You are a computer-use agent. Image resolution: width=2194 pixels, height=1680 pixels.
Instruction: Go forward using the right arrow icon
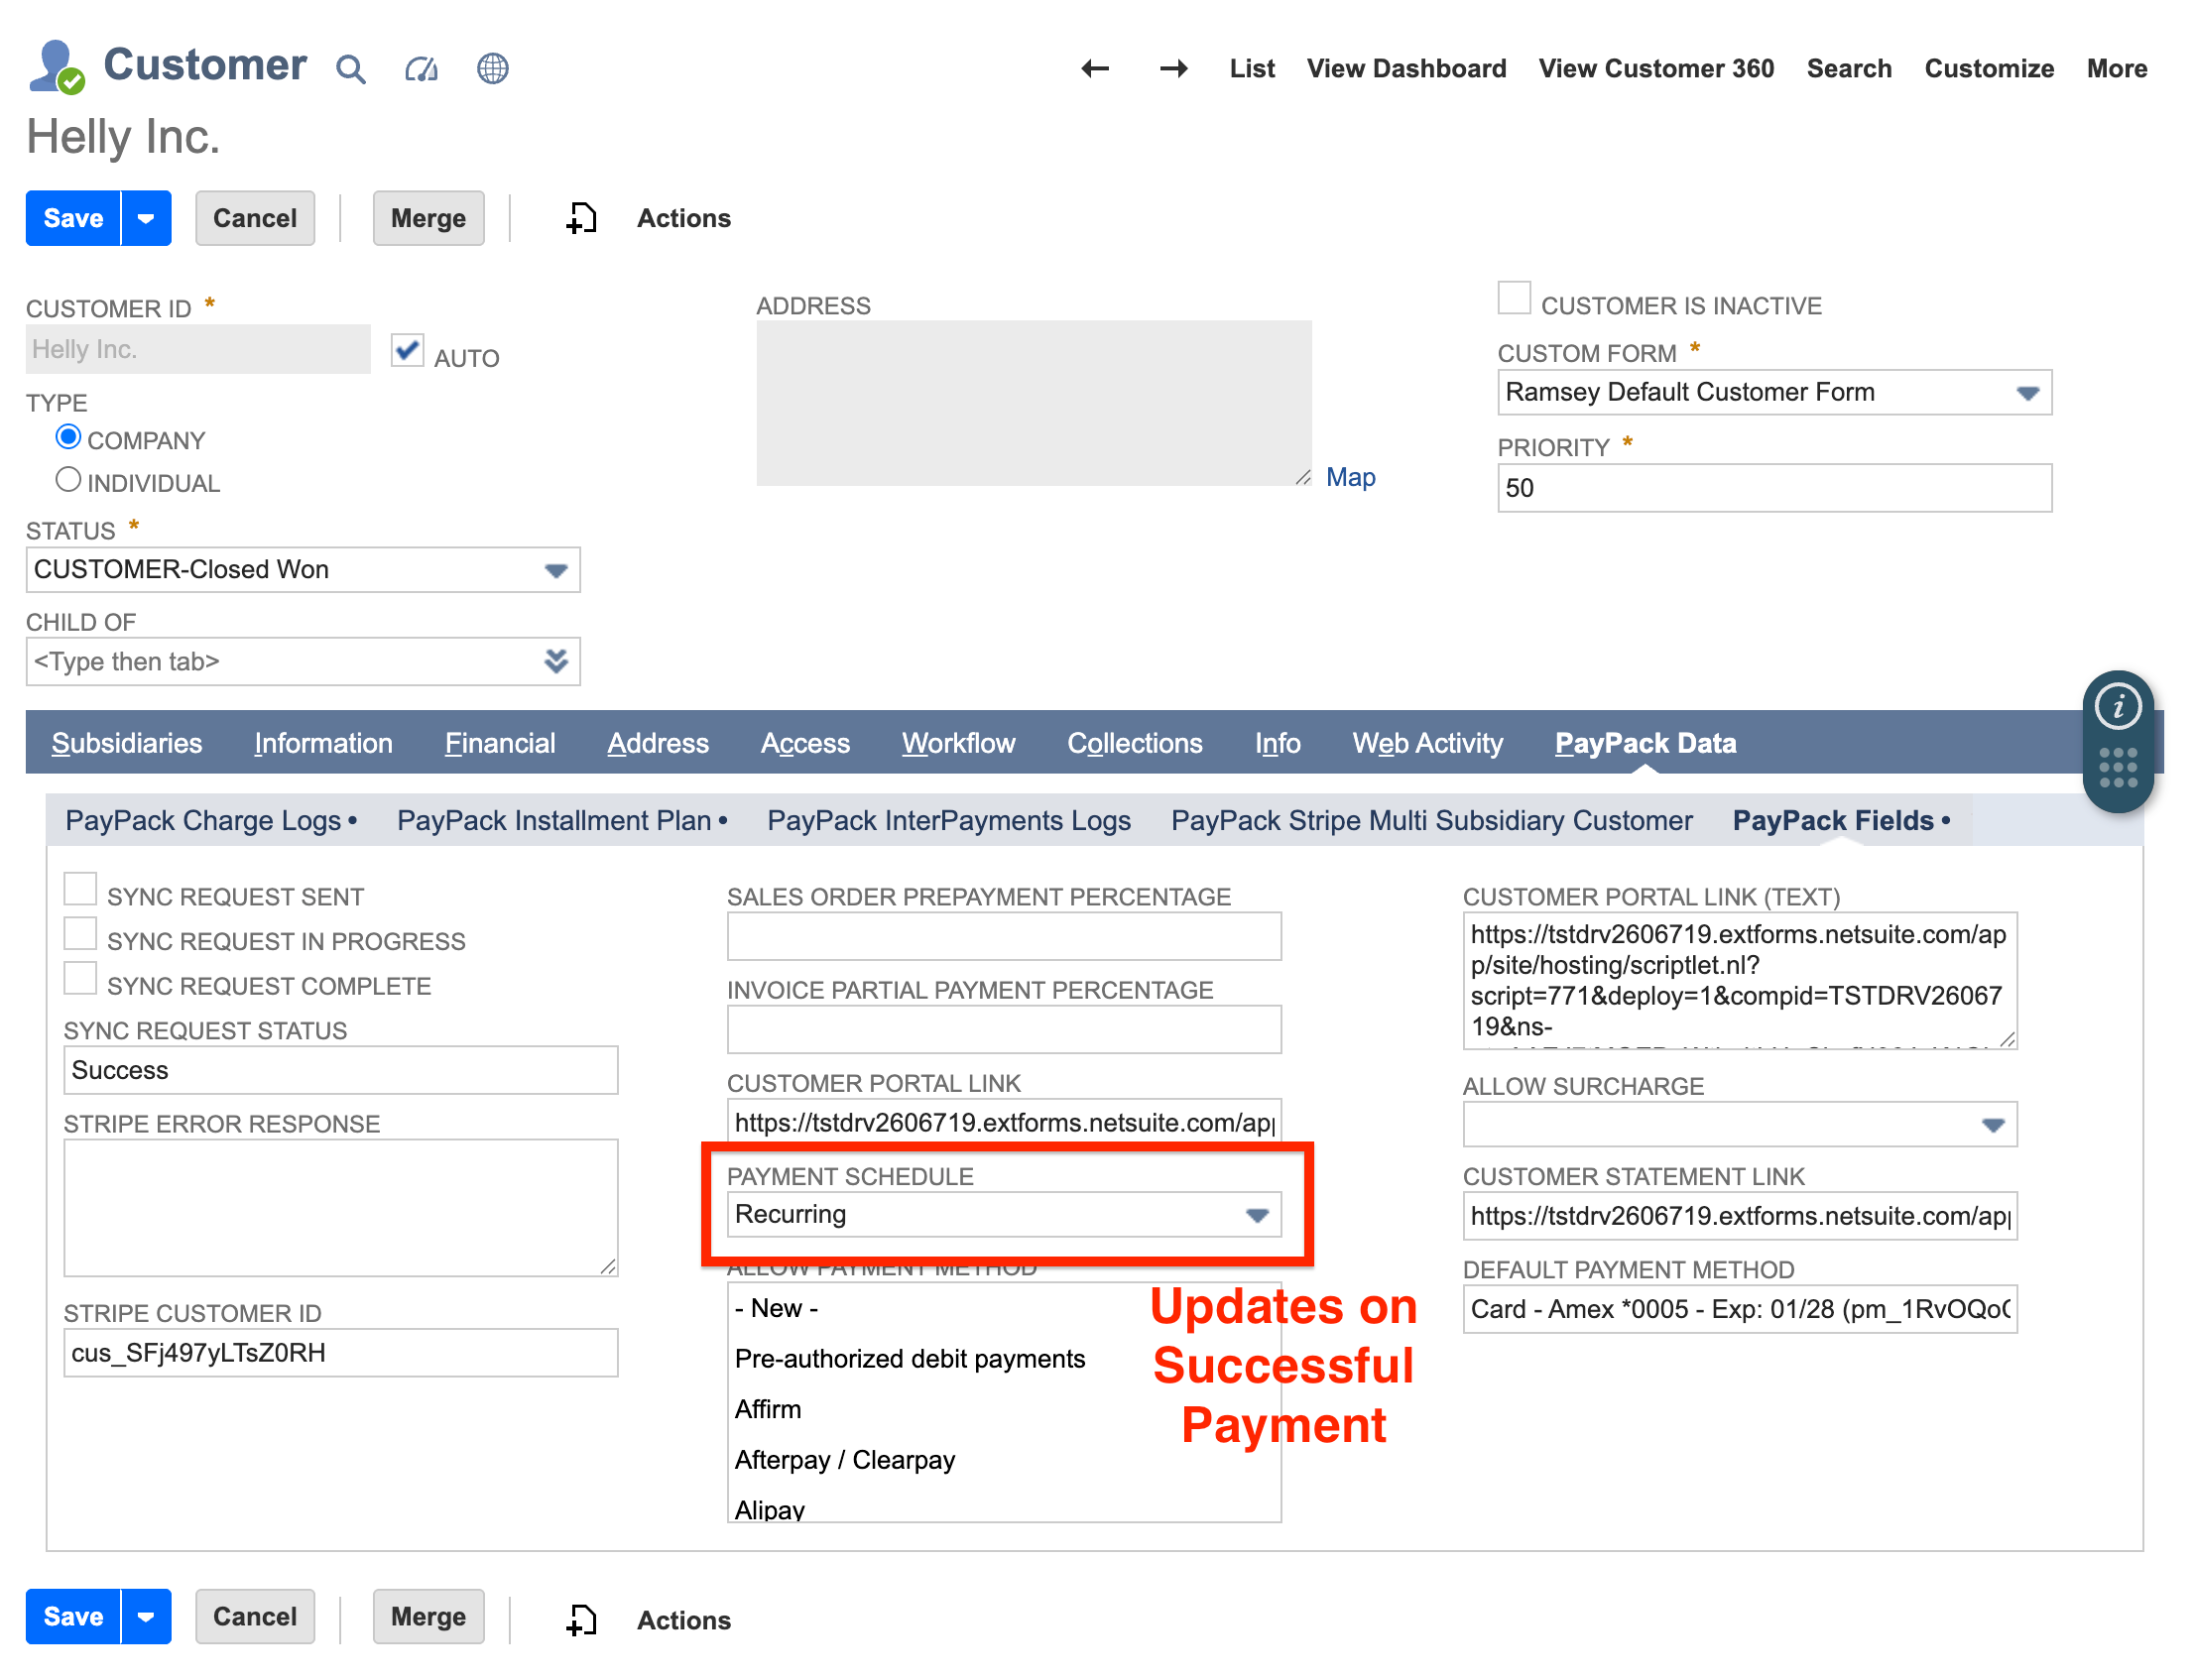coord(1174,68)
